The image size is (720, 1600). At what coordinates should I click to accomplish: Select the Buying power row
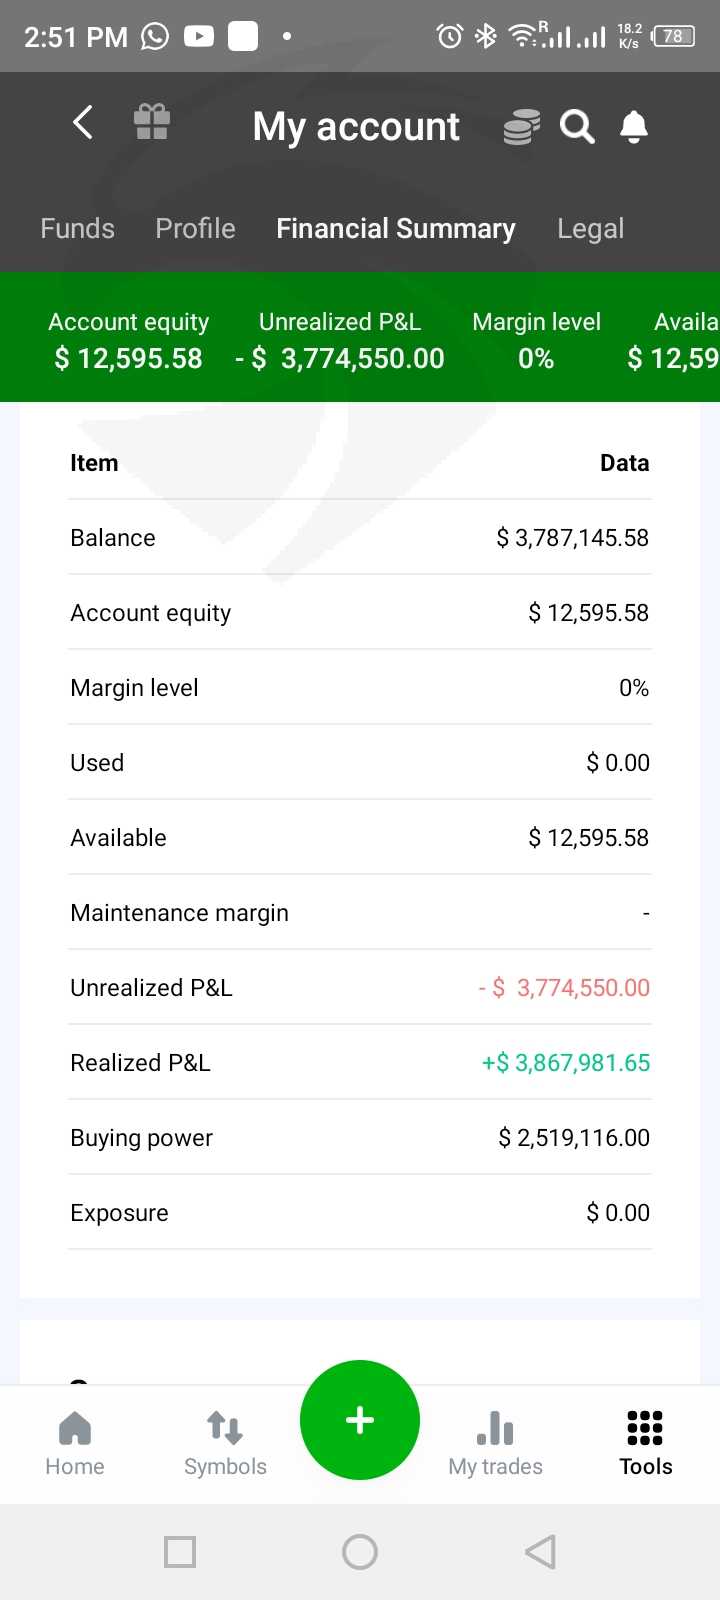360,1137
